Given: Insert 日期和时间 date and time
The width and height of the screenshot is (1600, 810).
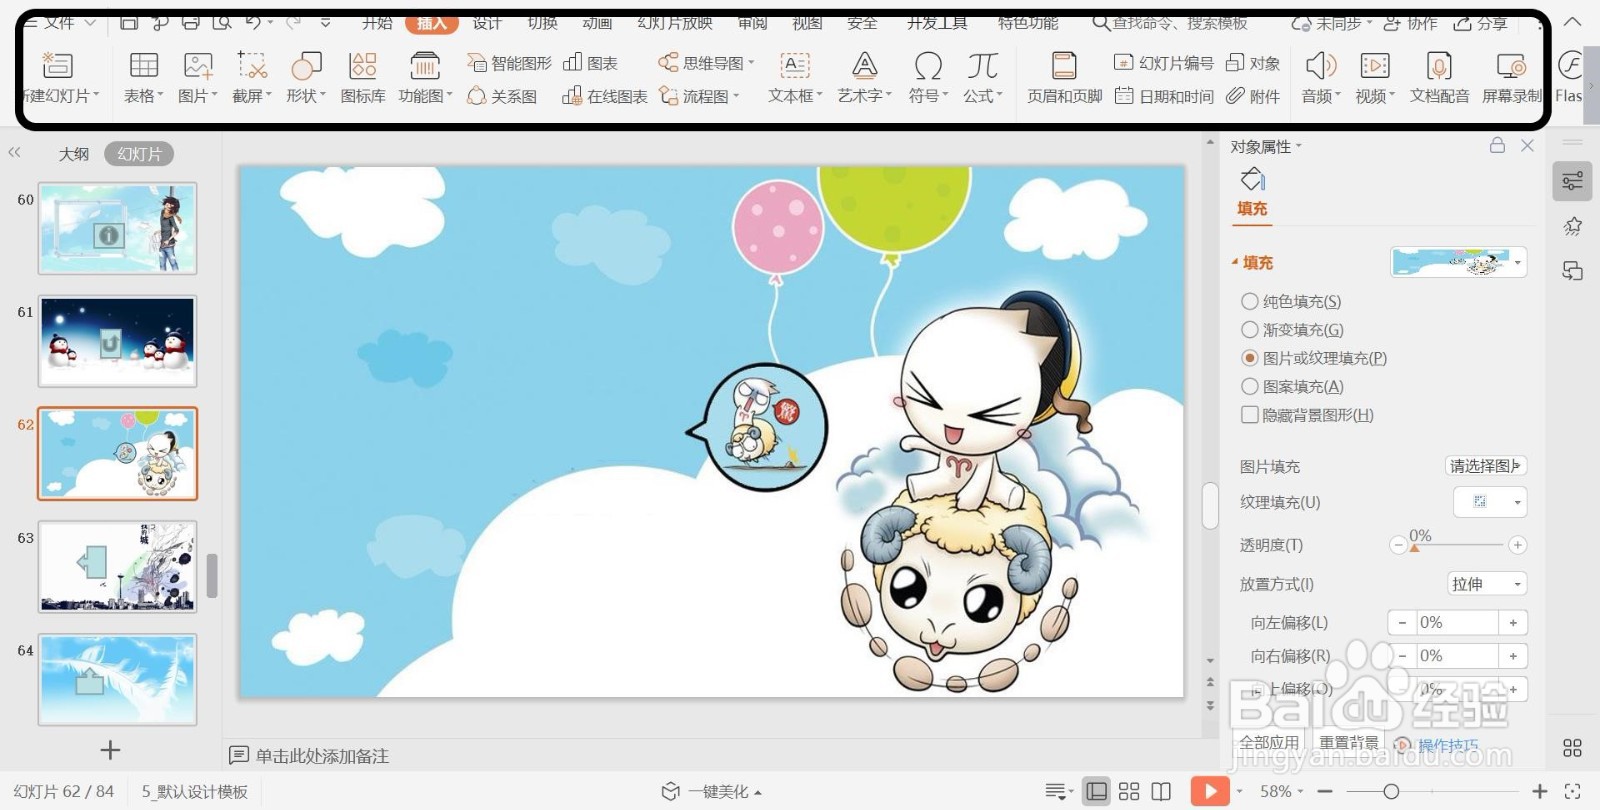Looking at the screenshot, I should pyautogui.click(x=1164, y=96).
